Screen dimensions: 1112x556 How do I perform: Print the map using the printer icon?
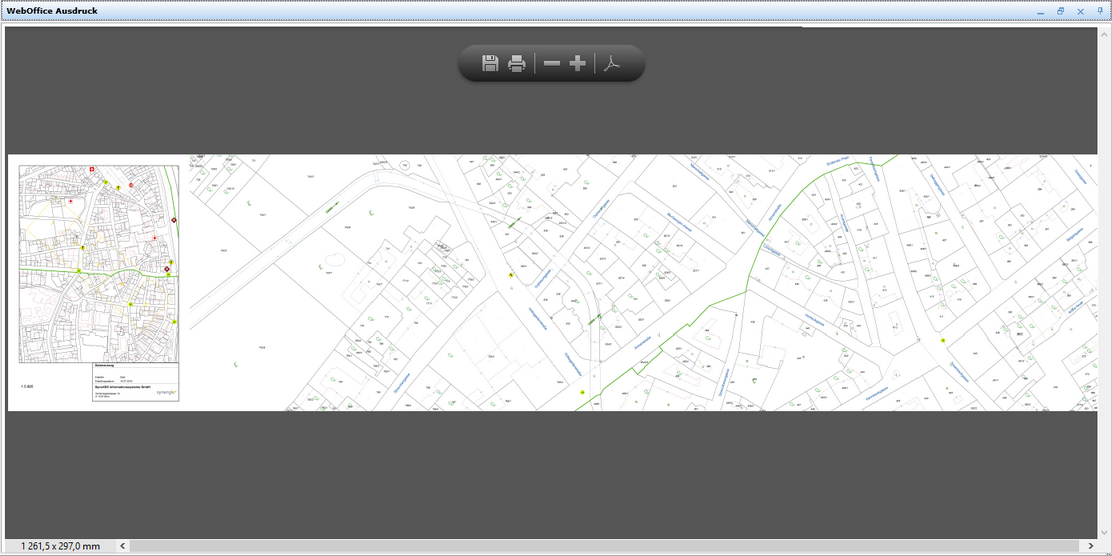517,64
